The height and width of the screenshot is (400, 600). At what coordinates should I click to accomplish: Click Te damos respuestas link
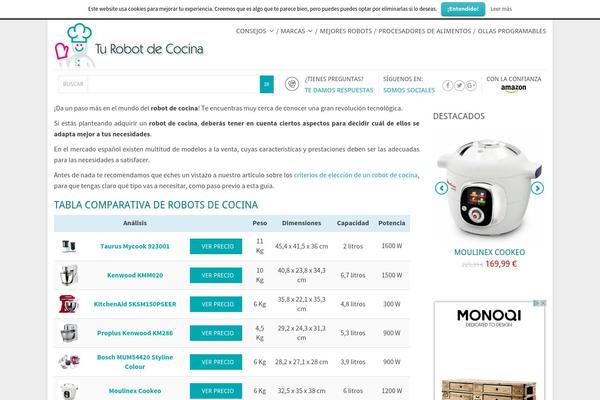339,90
